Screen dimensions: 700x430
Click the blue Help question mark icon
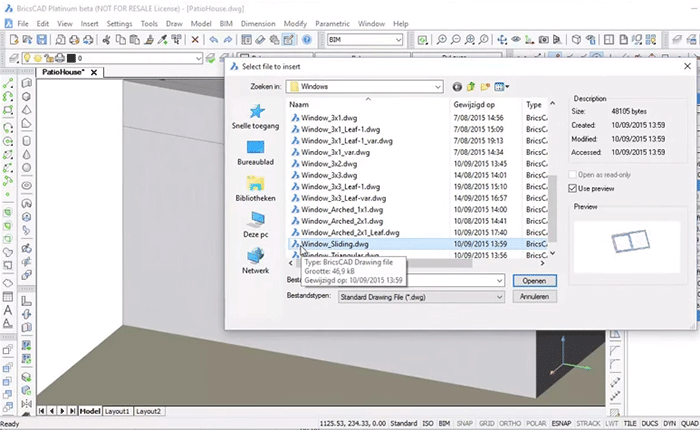pos(307,40)
